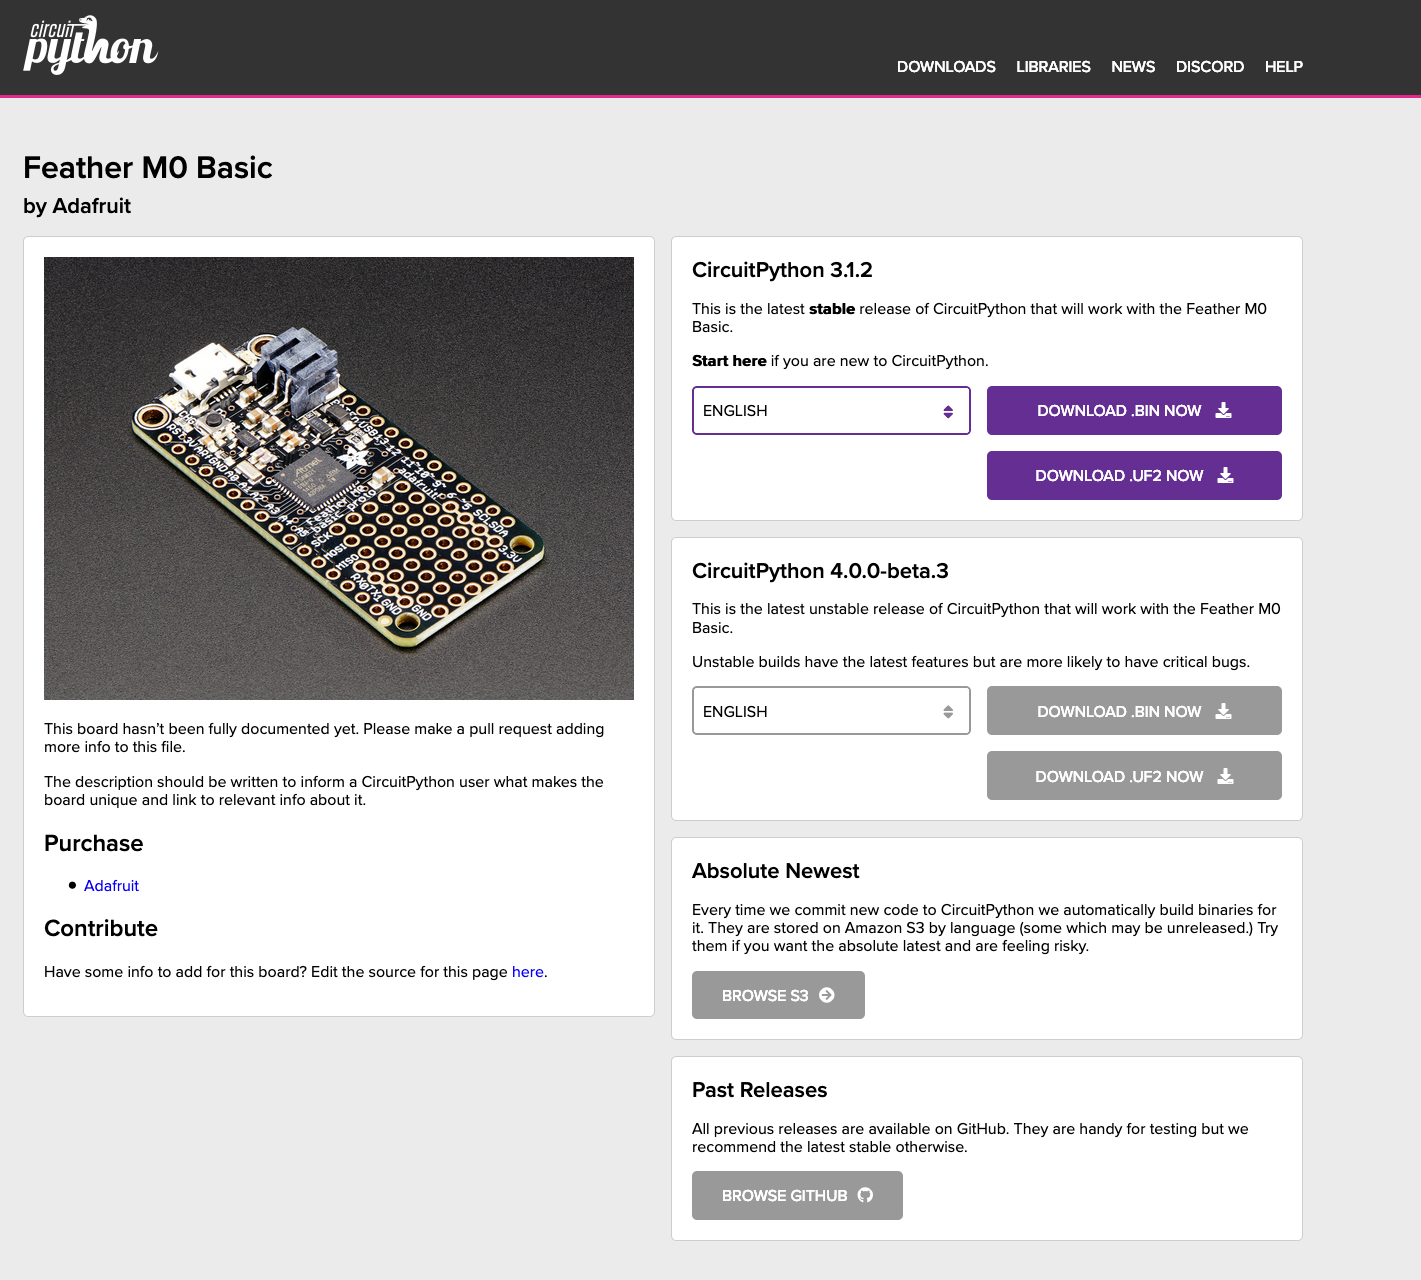Click the BROWSE GITHUB button
The height and width of the screenshot is (1280, 1421).
coord(797,1196)
